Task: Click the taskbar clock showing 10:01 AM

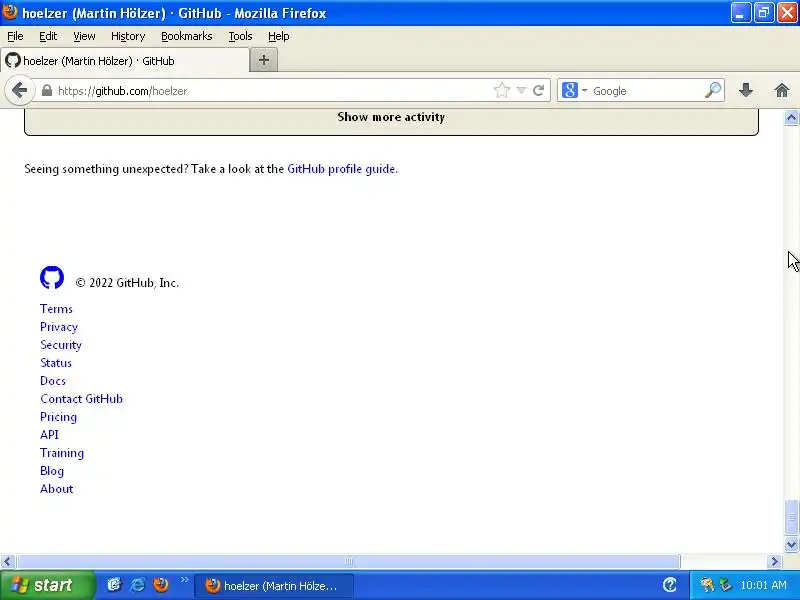Action: [x=763, y=585]
